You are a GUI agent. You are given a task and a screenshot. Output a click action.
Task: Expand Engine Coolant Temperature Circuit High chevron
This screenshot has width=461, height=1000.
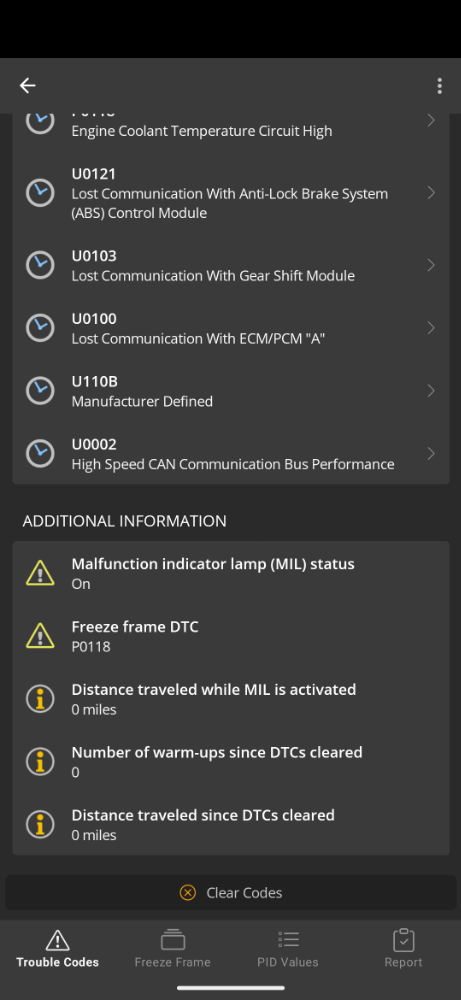click(x=431, y=120)
